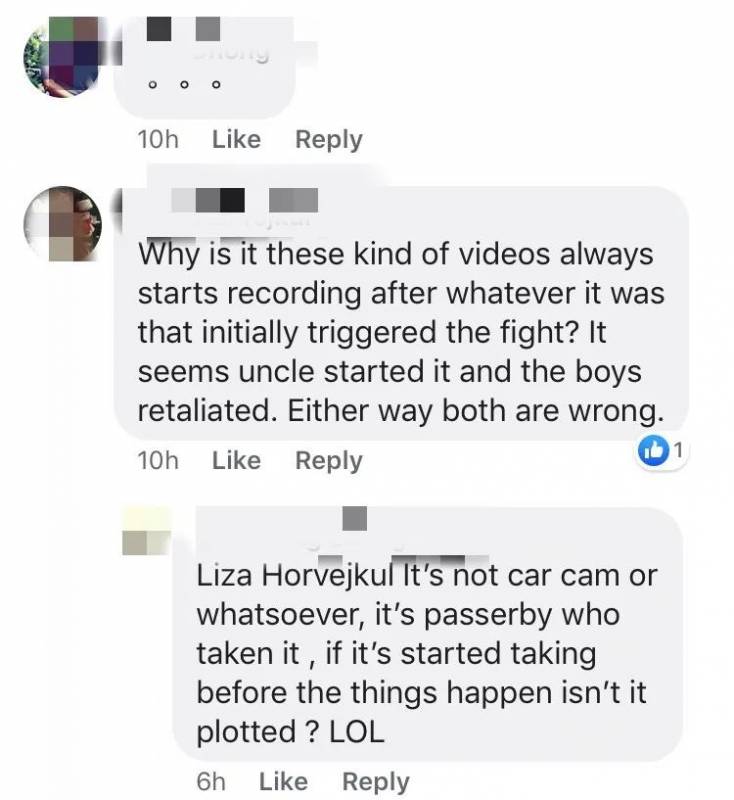View the reaction count of 1 like
The width and height of the screenshot is (734, 800).
pos(678,451)
